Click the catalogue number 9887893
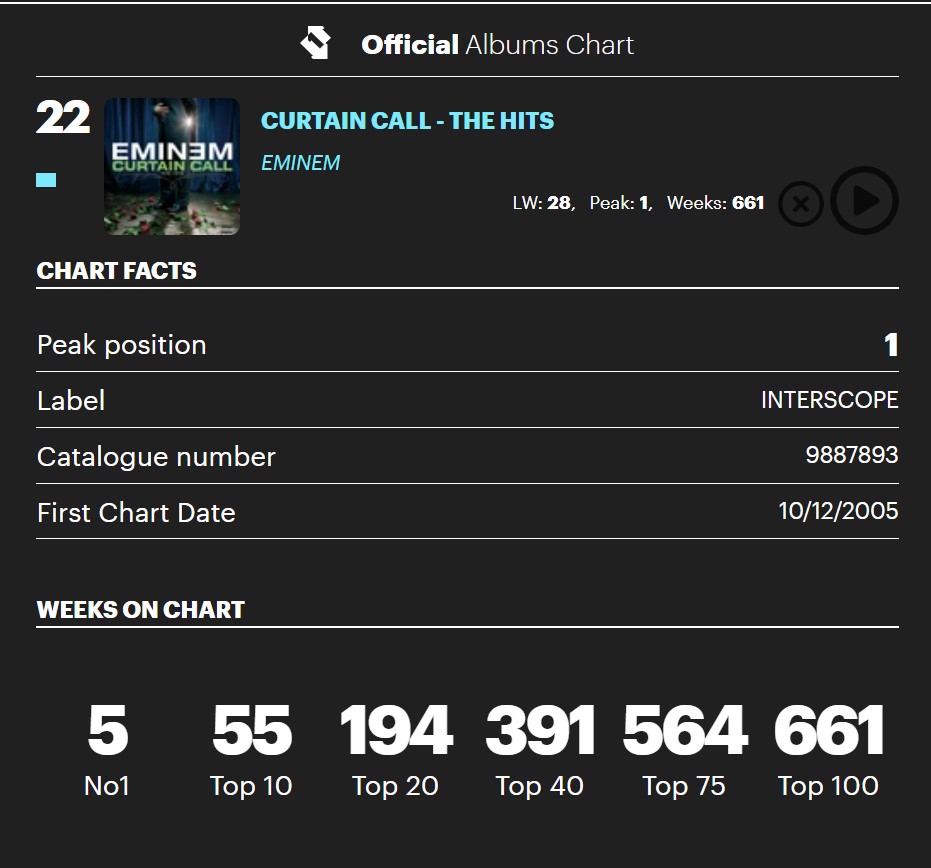This screenshot has width=931, height=868. [x=851, y=455]
